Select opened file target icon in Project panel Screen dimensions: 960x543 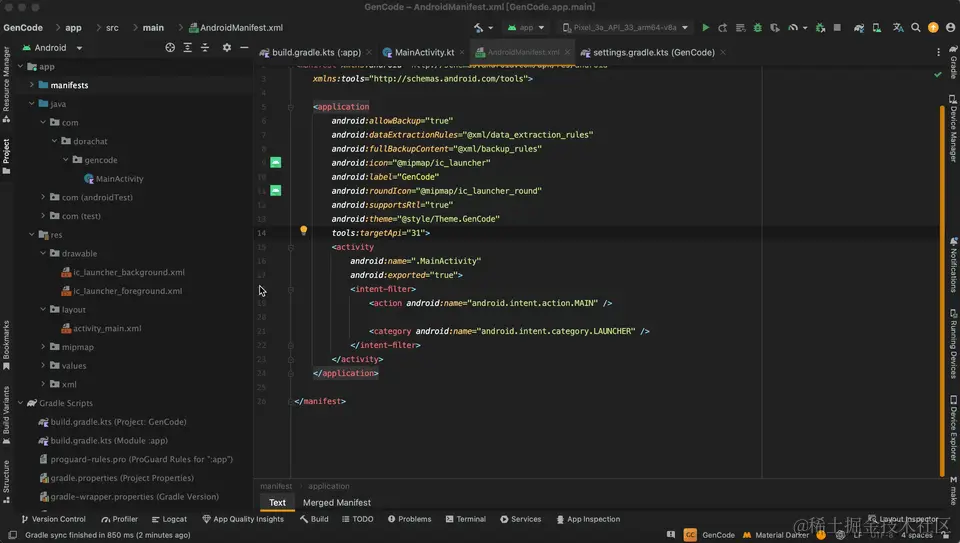[170, 48]
